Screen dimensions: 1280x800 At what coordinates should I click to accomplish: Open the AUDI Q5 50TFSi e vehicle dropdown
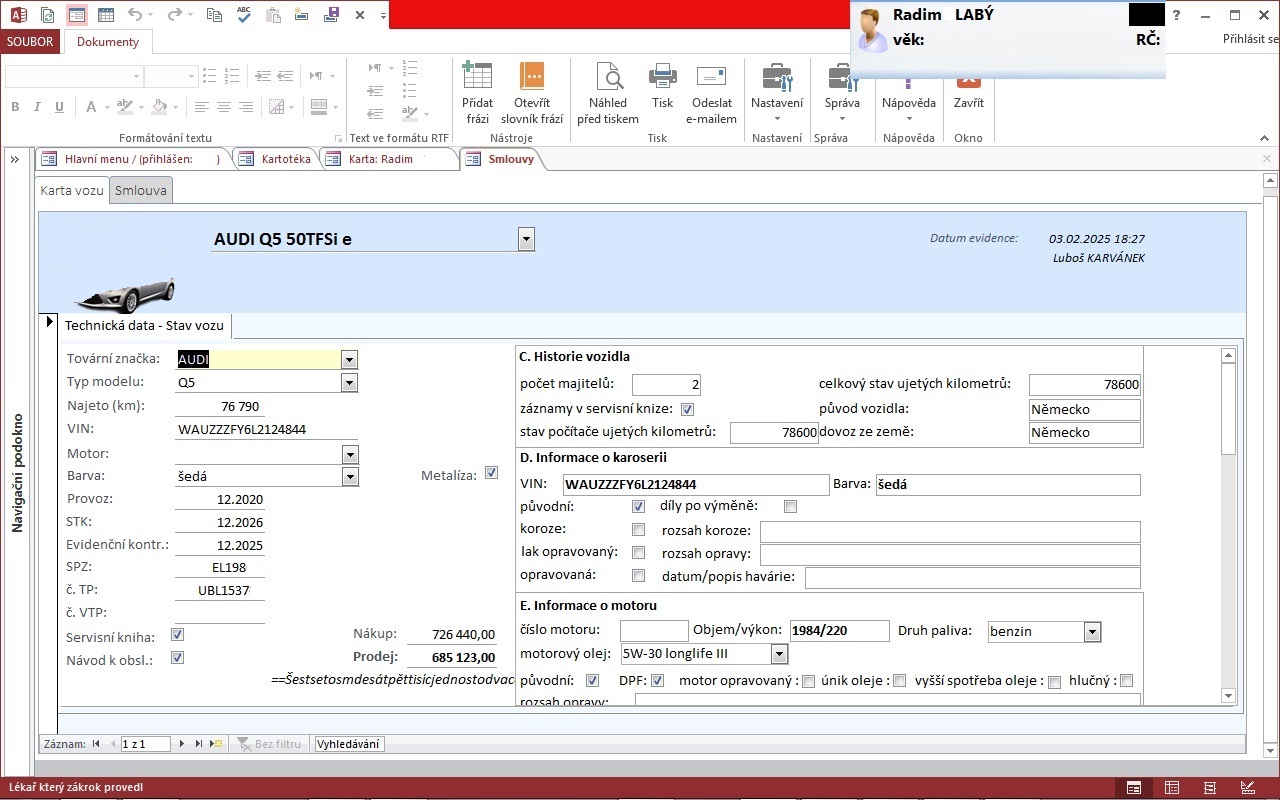(x=527, y=239)
